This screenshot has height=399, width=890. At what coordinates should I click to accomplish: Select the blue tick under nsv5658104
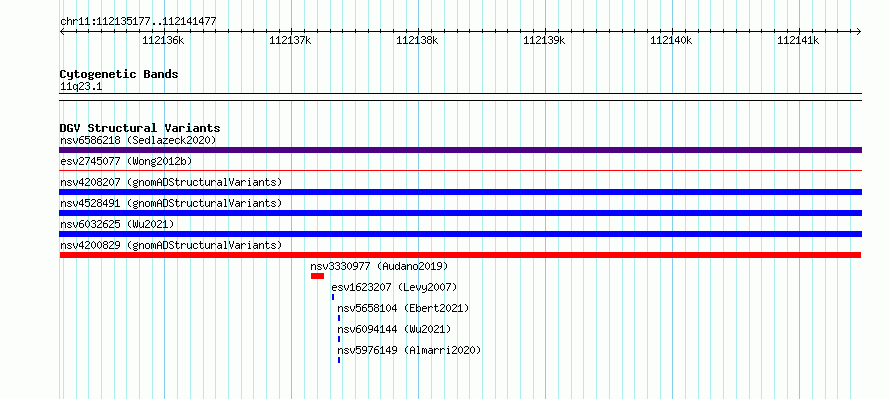339,318
